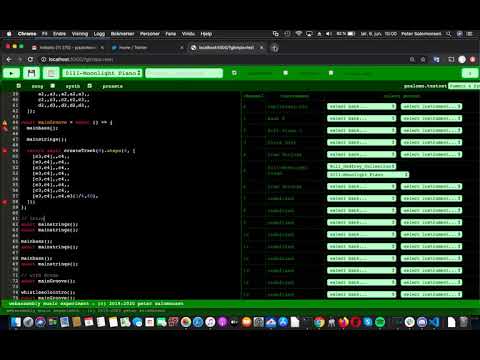This screenshot has height=360, width=480.
Task: Open the select bank dropdown for channel 10
Action: (361, 234)
